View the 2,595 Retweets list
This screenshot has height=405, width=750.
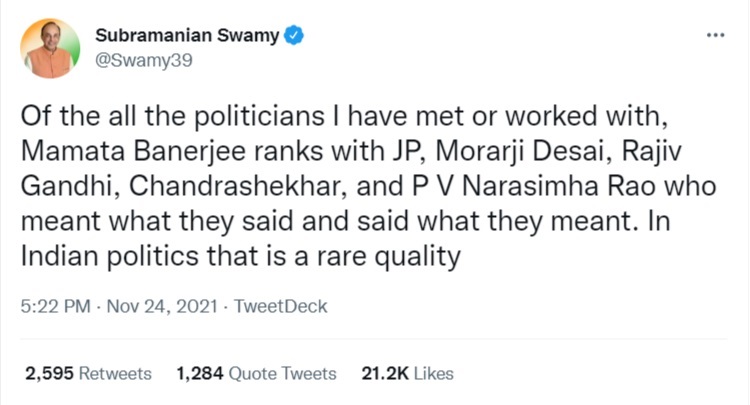pos(87,373)
